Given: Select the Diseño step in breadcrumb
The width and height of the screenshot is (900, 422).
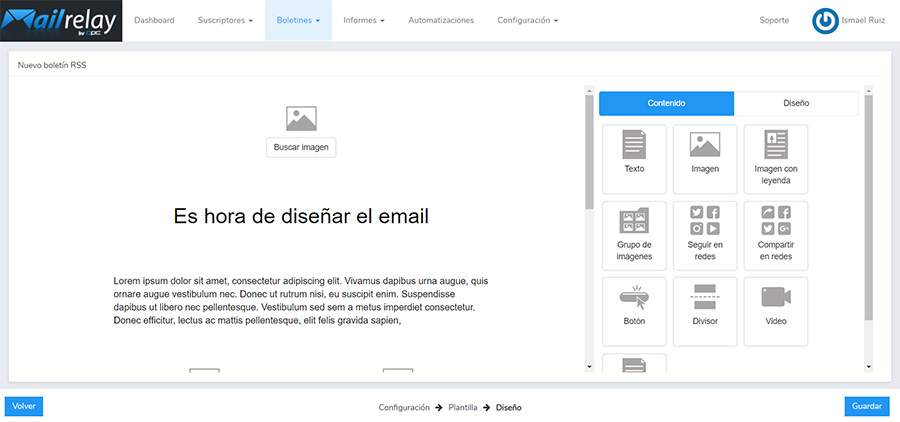Looking at the screenshot, I should pyautogui.click(x=509, y=408).
